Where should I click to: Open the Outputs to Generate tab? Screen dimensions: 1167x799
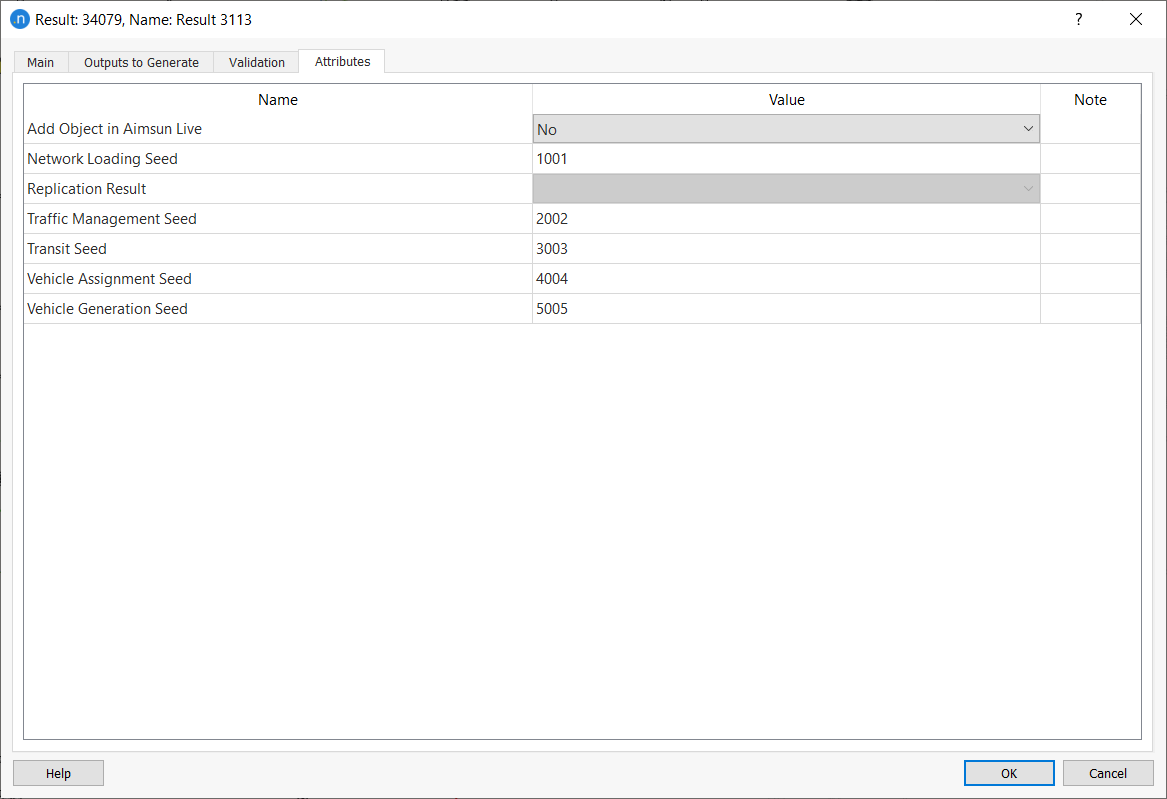pos(141,62)
